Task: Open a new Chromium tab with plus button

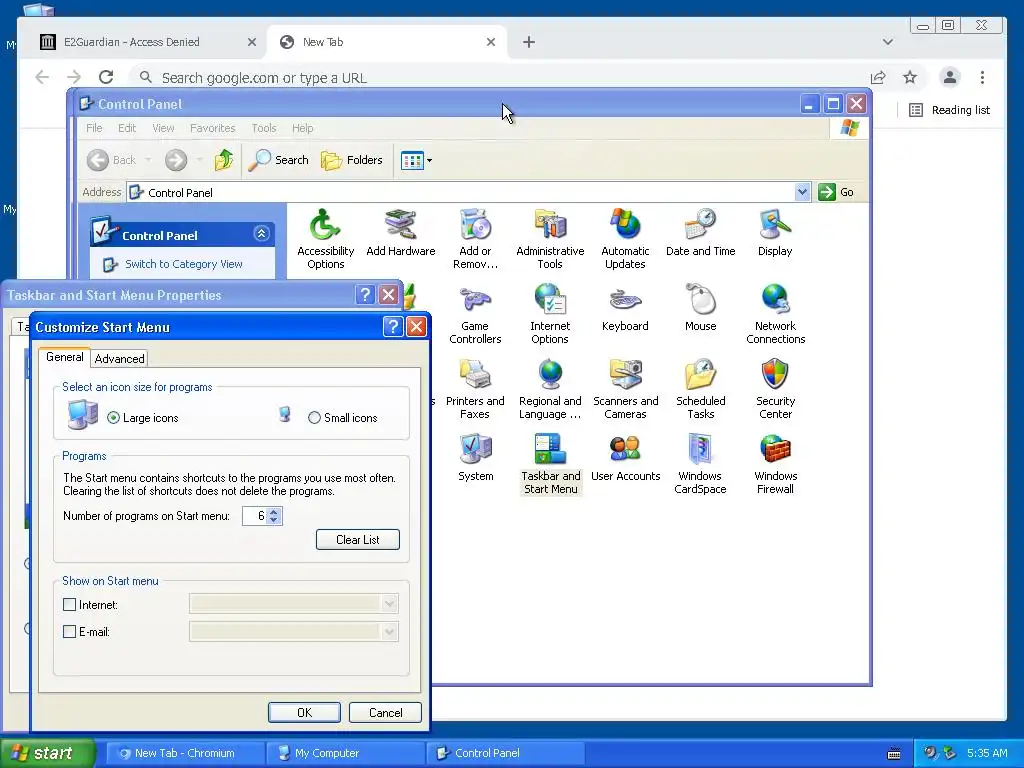Action: [x=529, y=42]
